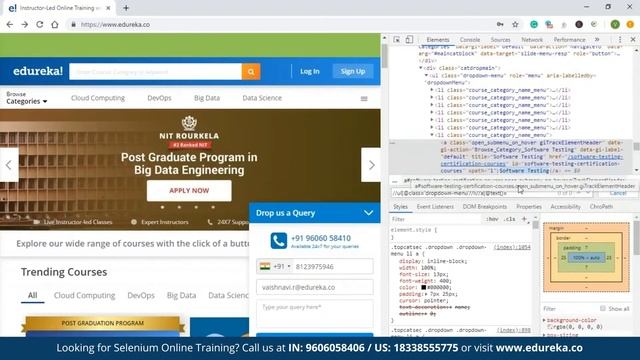The width and height of the screenshot is (640, 360).
Task: Click the orange search button on edureka
Action: point(251,72)
